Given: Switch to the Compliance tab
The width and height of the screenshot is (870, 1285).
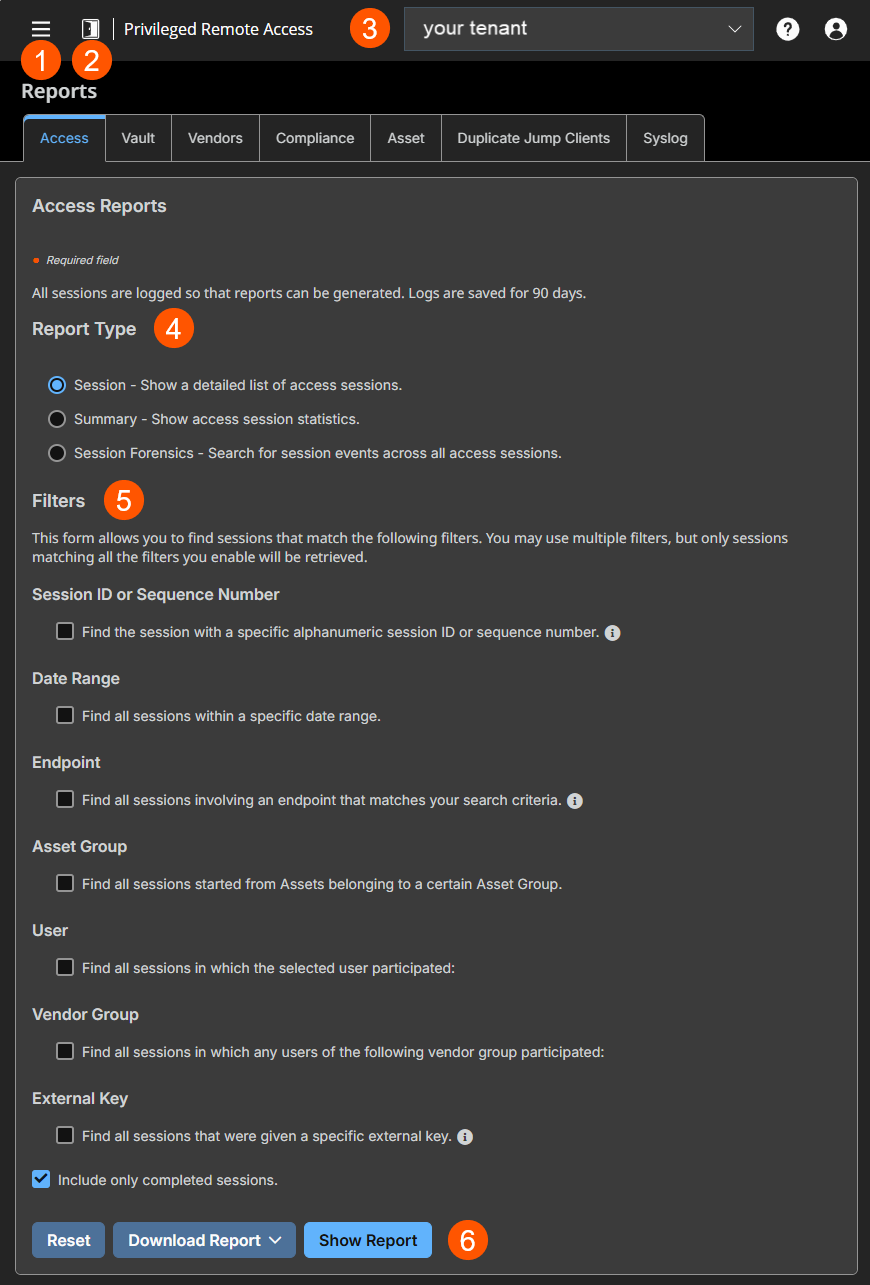Looking at the screenshot, I should point(315,138).
